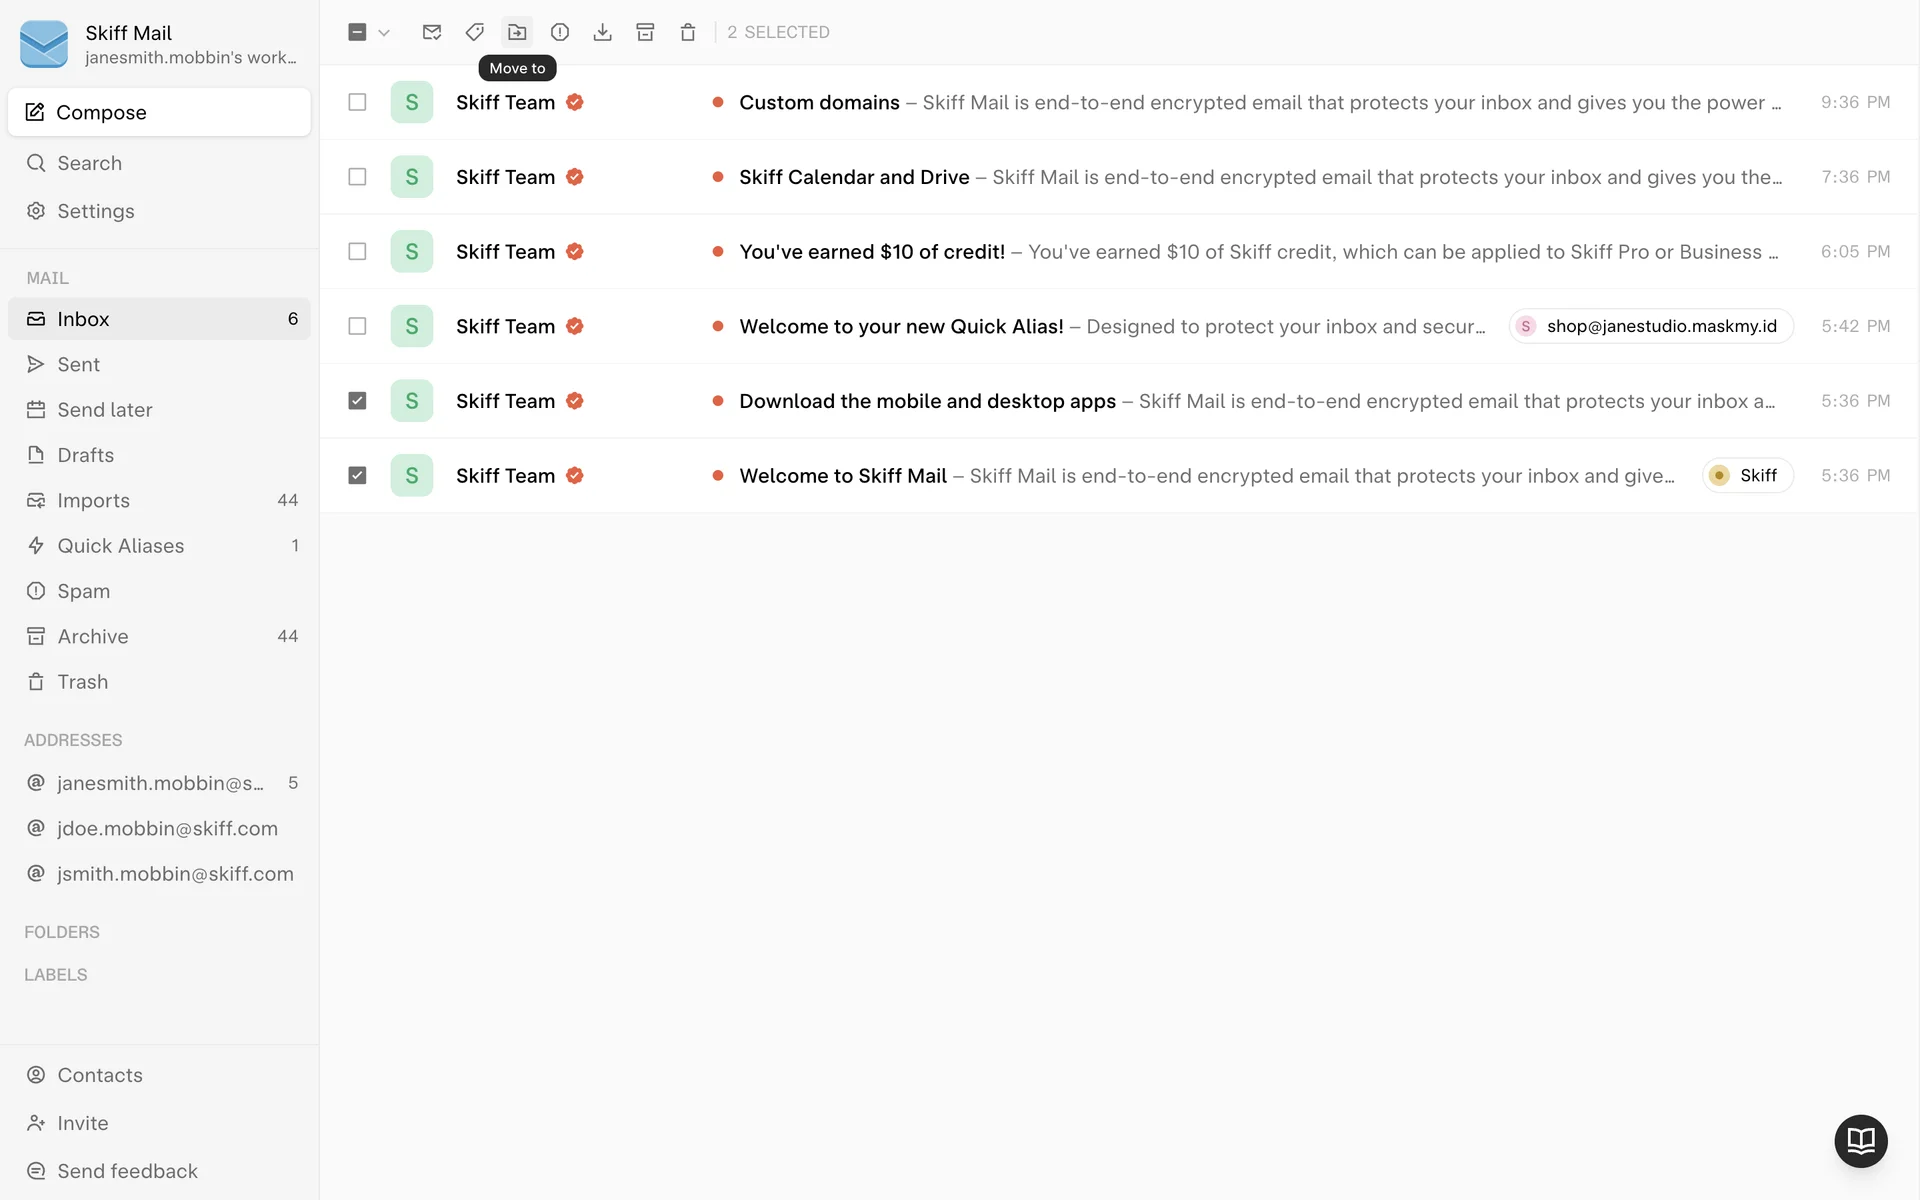Report selected emails as spam icon
The width and height of the screenshot is (1920, 1200).
tap(560, 32)
